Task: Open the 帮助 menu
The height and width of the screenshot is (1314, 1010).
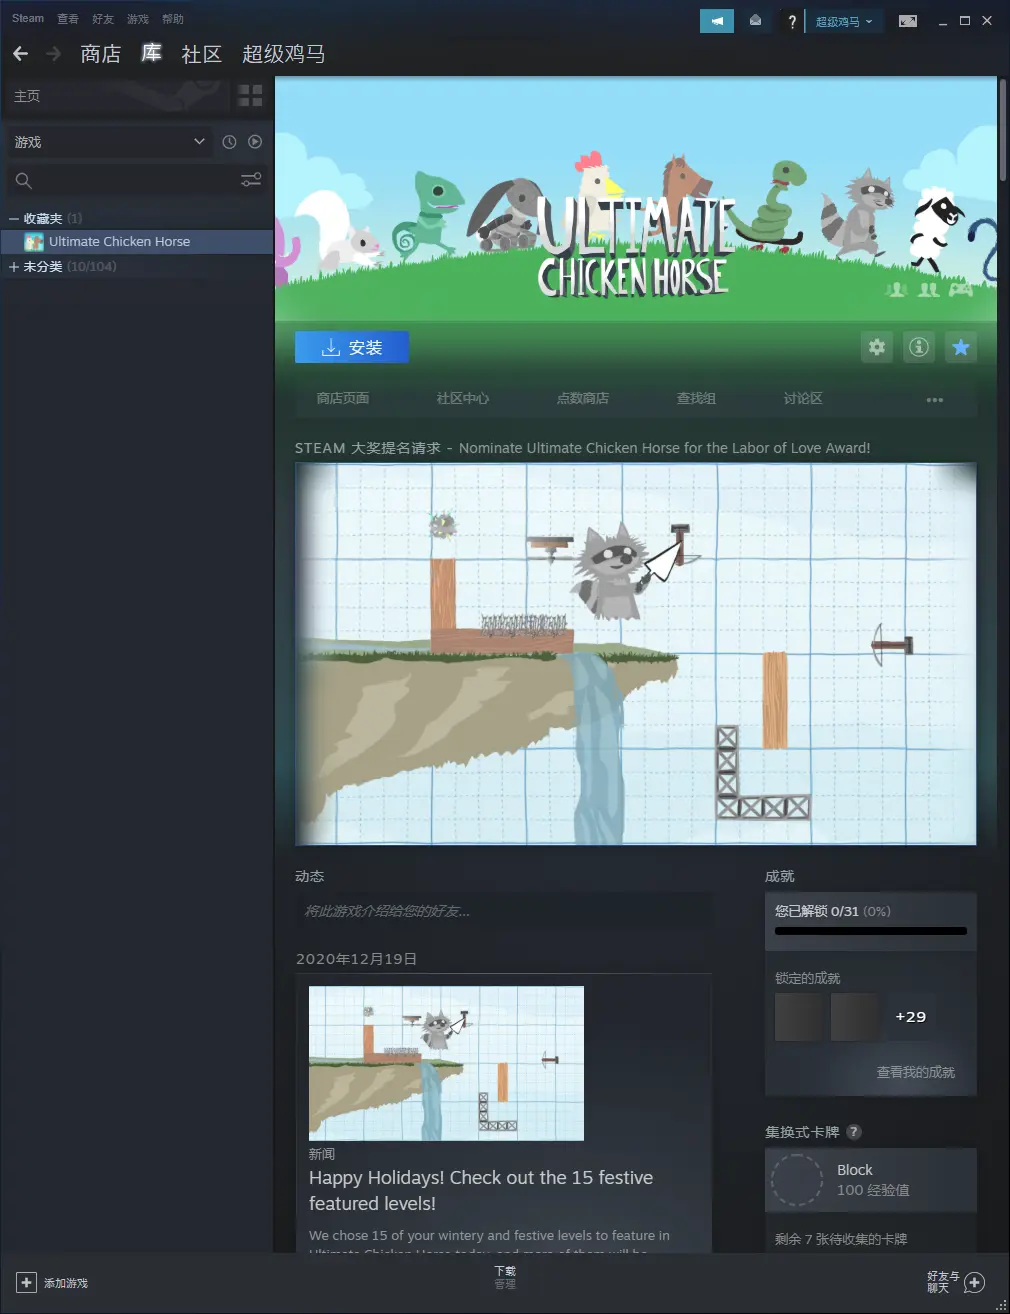Action: tap(173, 19)
